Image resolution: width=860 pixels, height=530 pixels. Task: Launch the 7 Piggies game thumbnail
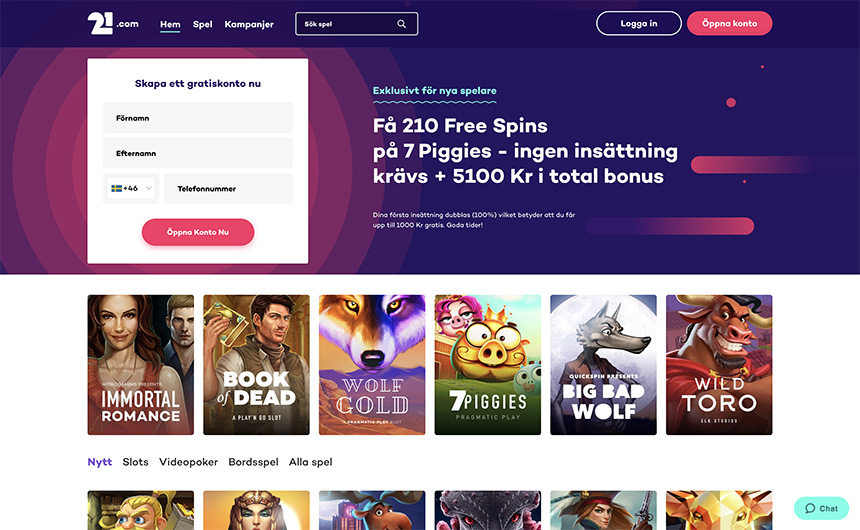488,365
